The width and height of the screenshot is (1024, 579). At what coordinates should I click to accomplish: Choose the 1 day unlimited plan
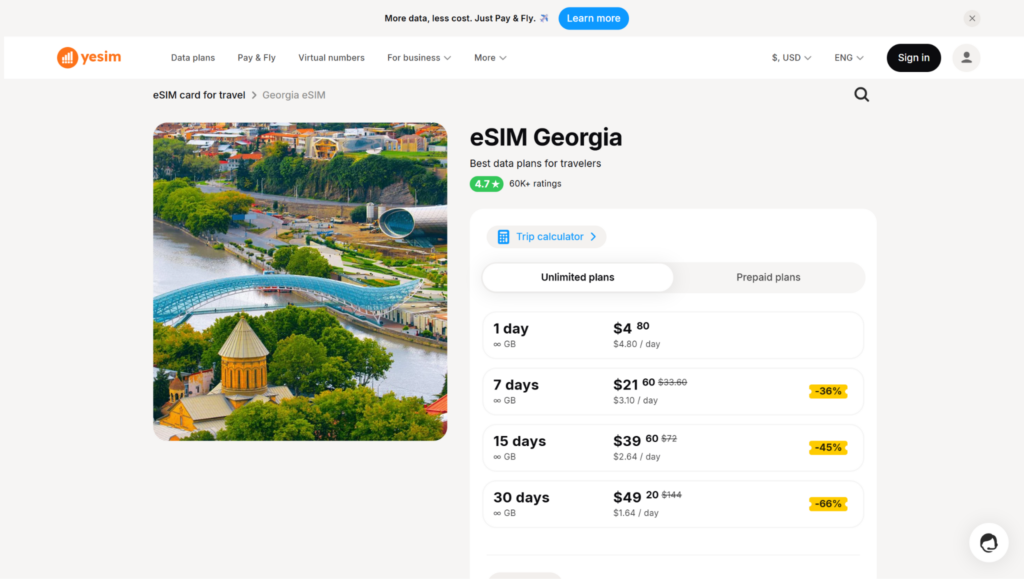click(673, 335)
